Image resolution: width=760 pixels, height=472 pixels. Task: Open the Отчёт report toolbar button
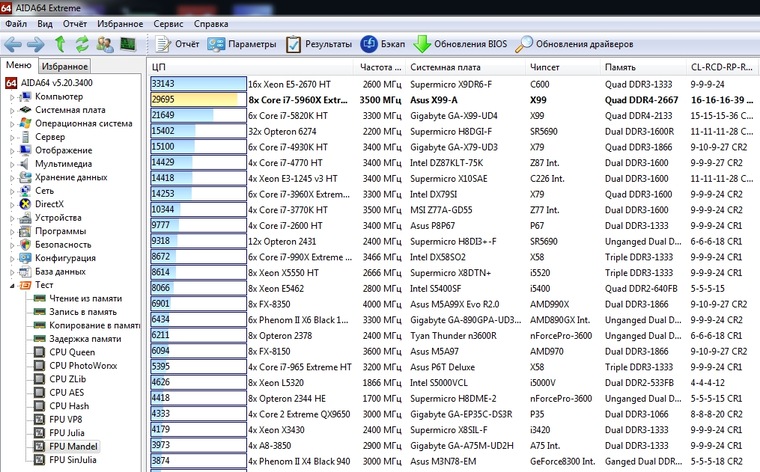click(x=177, y=44)
